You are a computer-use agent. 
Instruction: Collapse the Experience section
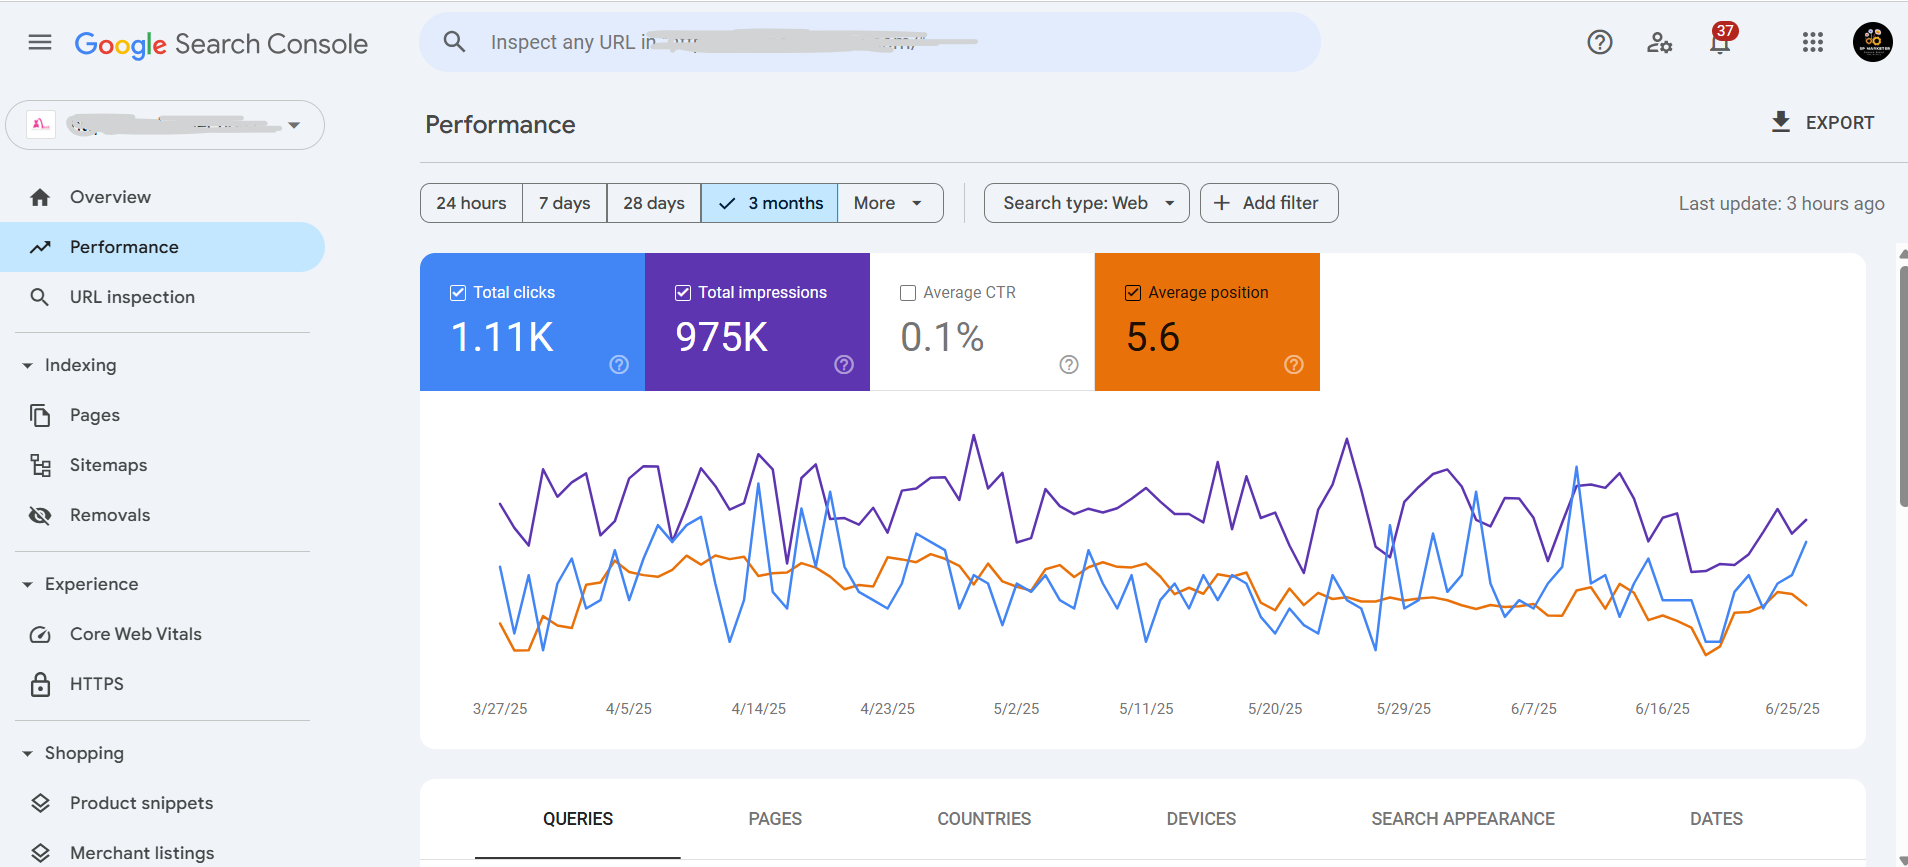(x=28, y=585)
